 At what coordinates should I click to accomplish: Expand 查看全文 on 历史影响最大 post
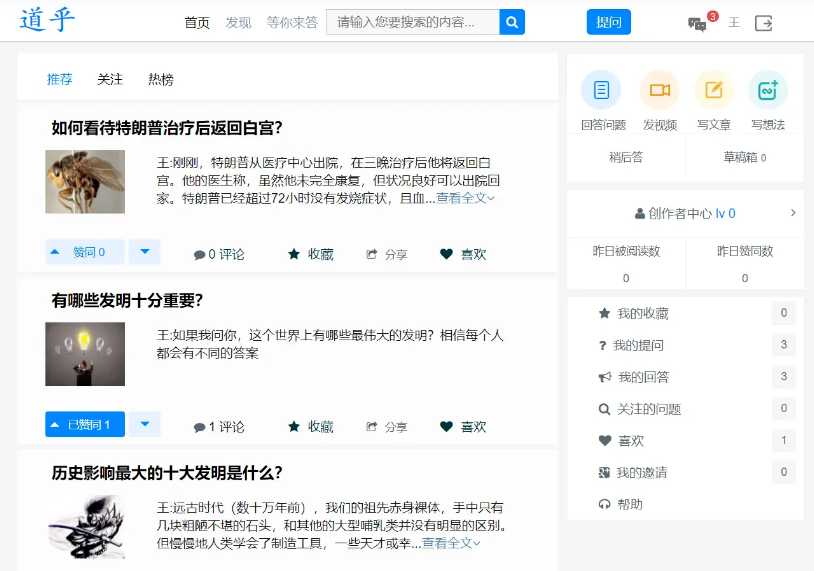451,543
